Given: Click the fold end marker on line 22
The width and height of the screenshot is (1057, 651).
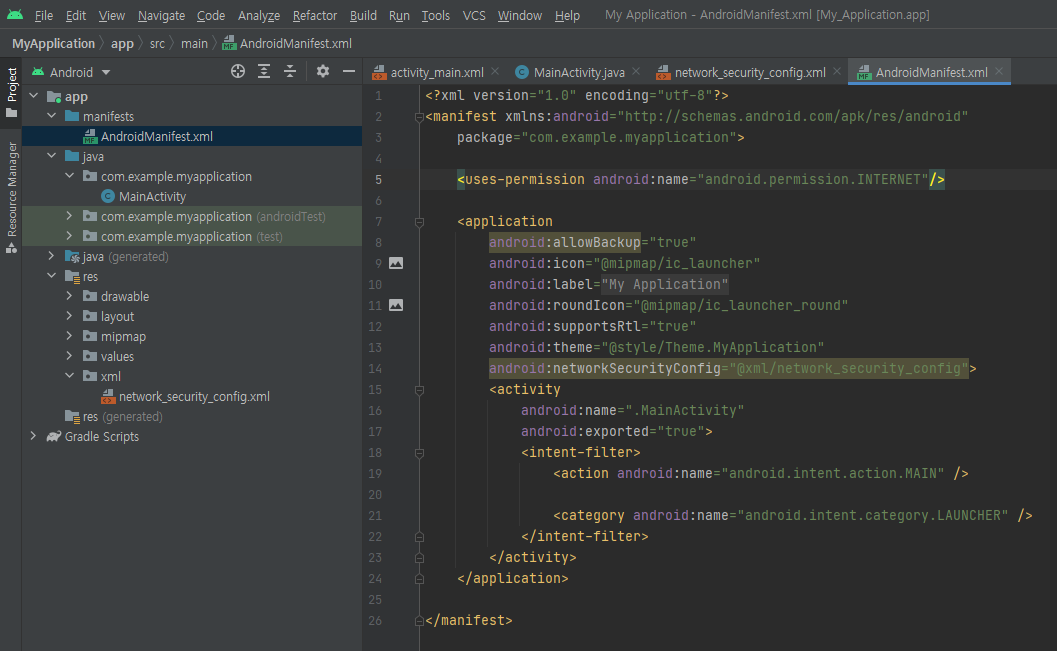Looking at the screenshot, I should [419, 536].
